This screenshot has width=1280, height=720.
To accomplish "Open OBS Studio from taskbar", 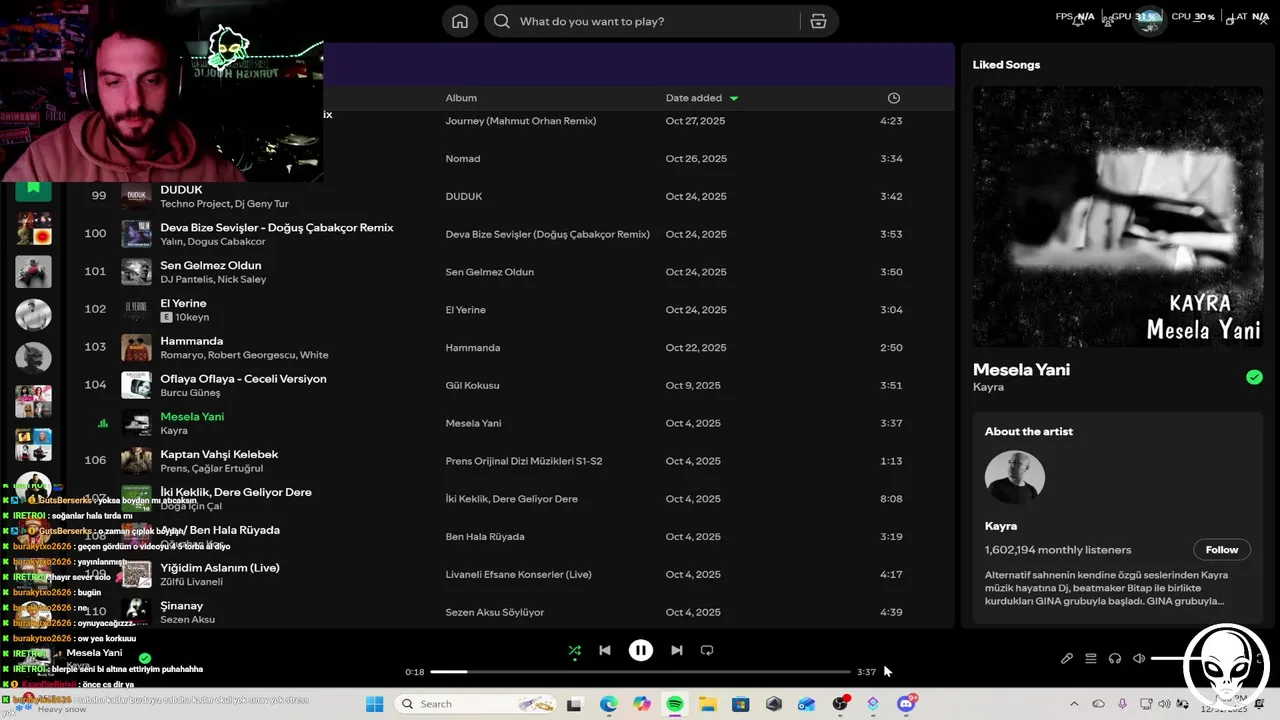I will pyautogui.click(x=840, y=704).
